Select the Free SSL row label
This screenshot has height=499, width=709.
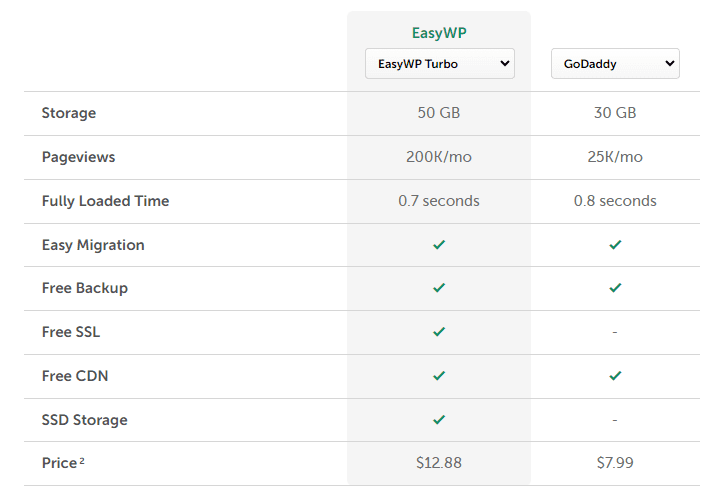coord(71,332)
